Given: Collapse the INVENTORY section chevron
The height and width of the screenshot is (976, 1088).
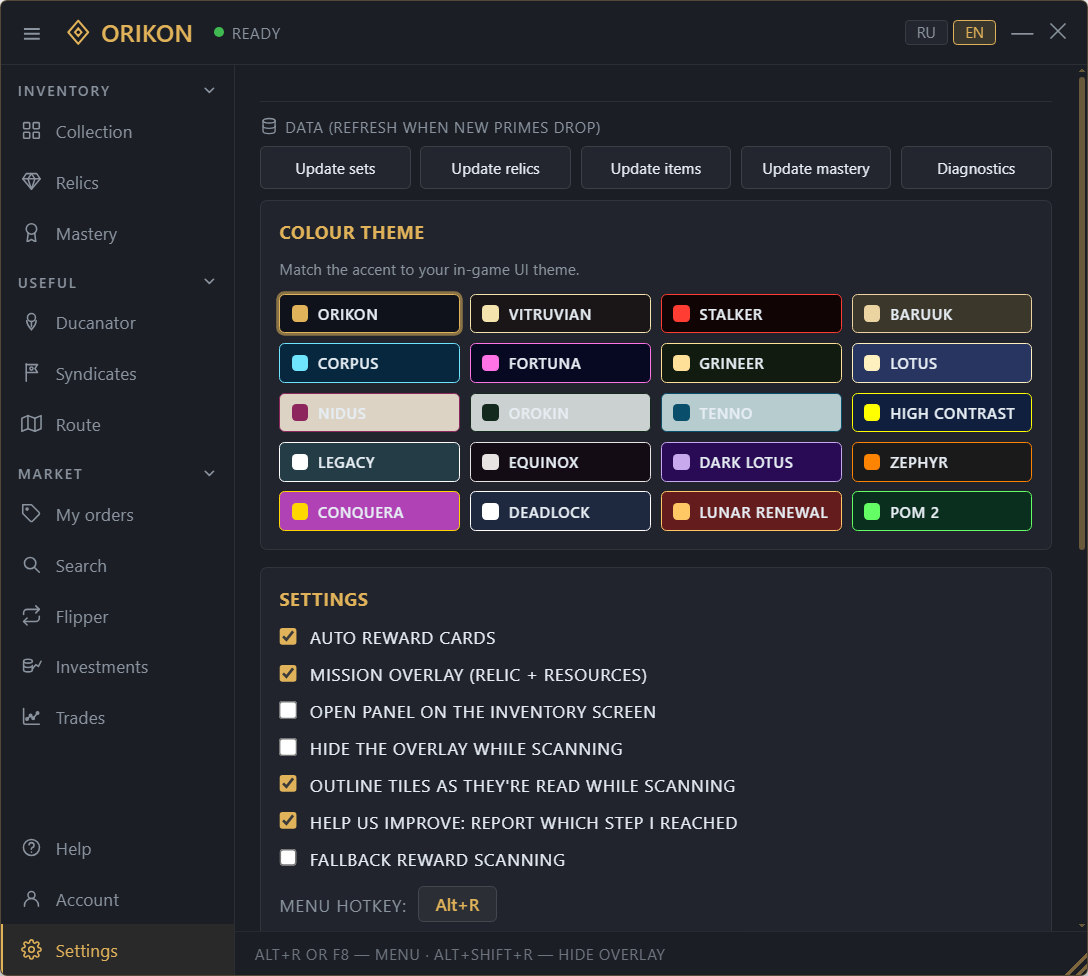Looking at the screenshot, I should pos(210,90).
